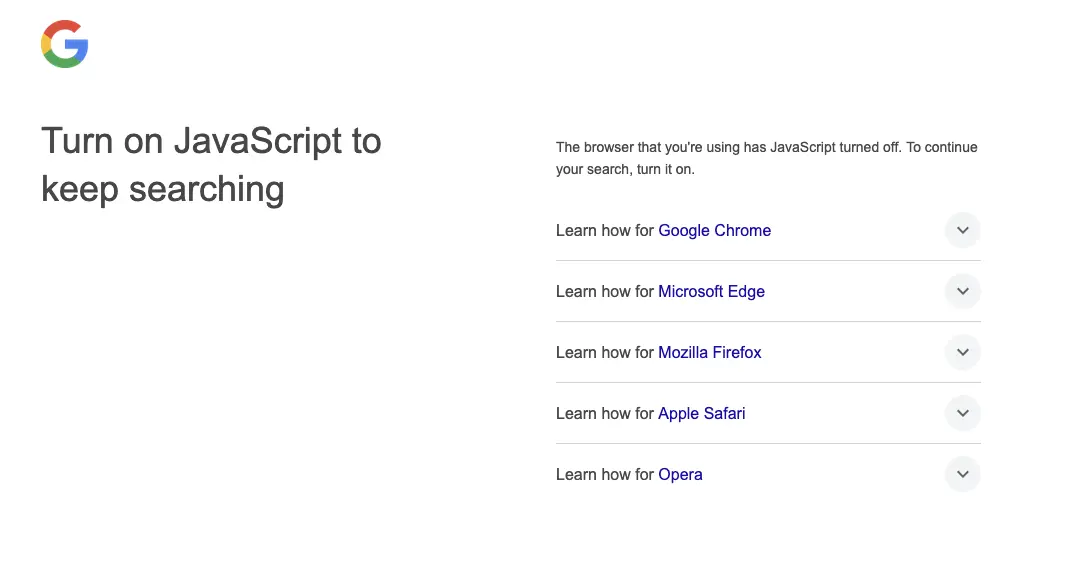Expand the Opera instructions chevron

962,474
